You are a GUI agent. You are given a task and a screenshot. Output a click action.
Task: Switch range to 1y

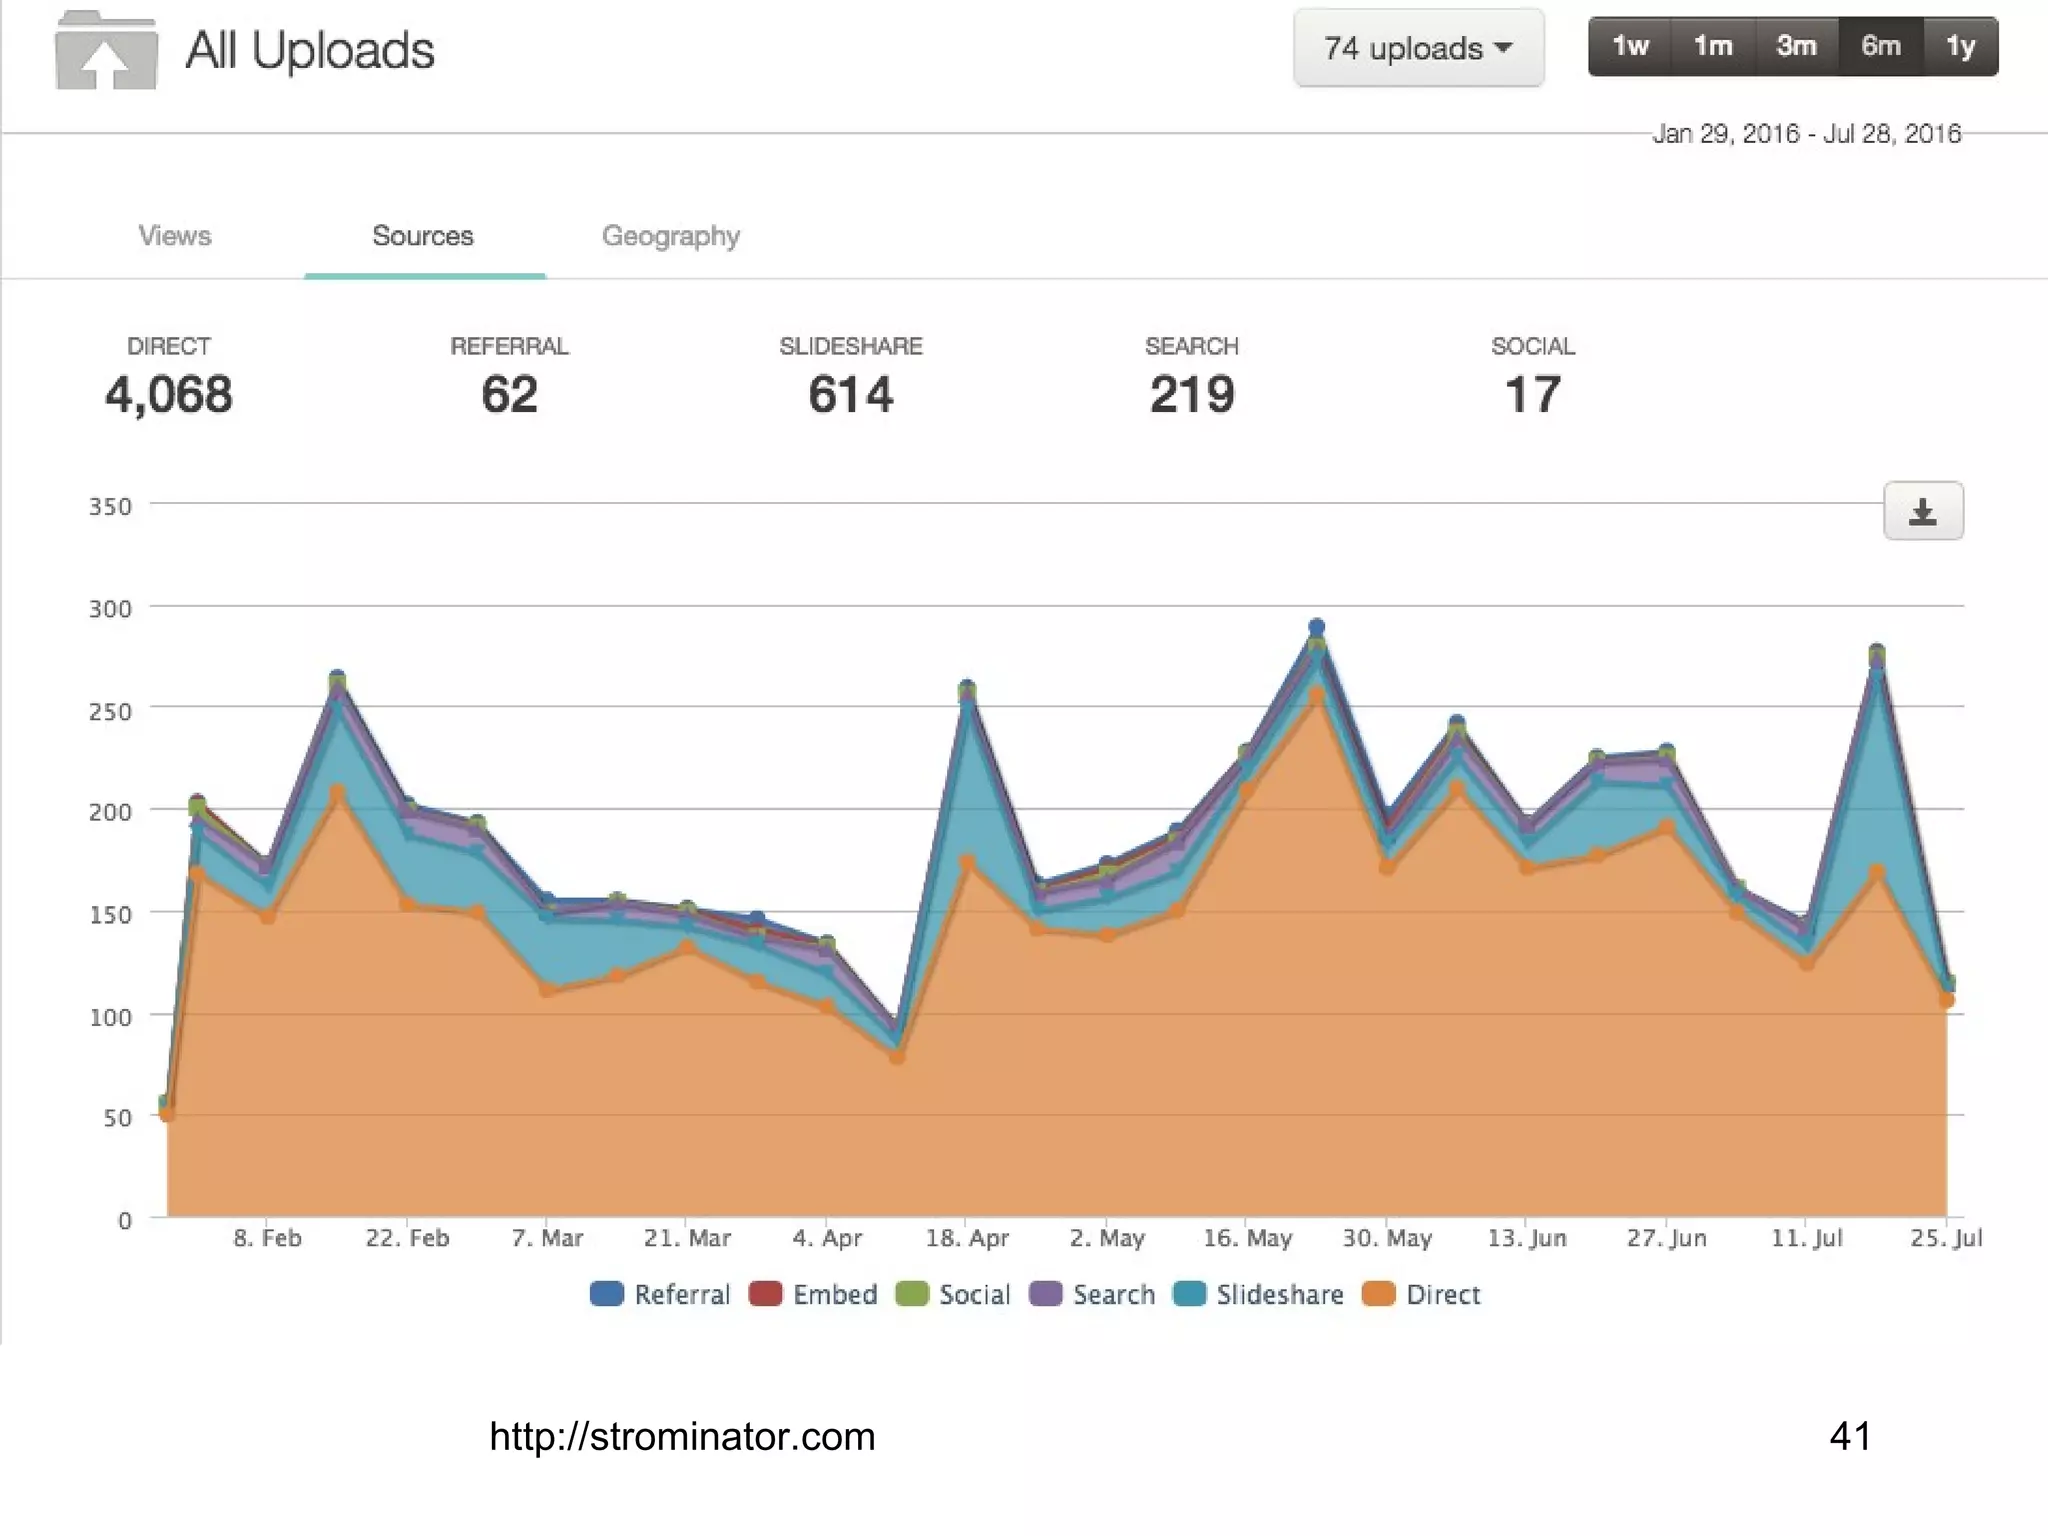(x=1960, y=46)
